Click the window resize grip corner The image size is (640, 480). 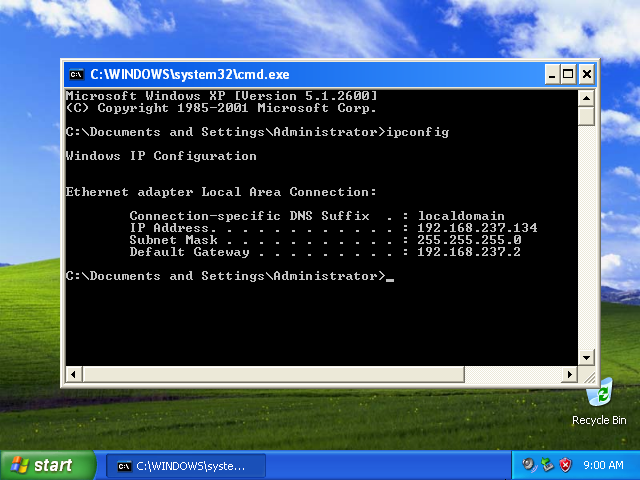pyautogui.click(x=589, y=377)
